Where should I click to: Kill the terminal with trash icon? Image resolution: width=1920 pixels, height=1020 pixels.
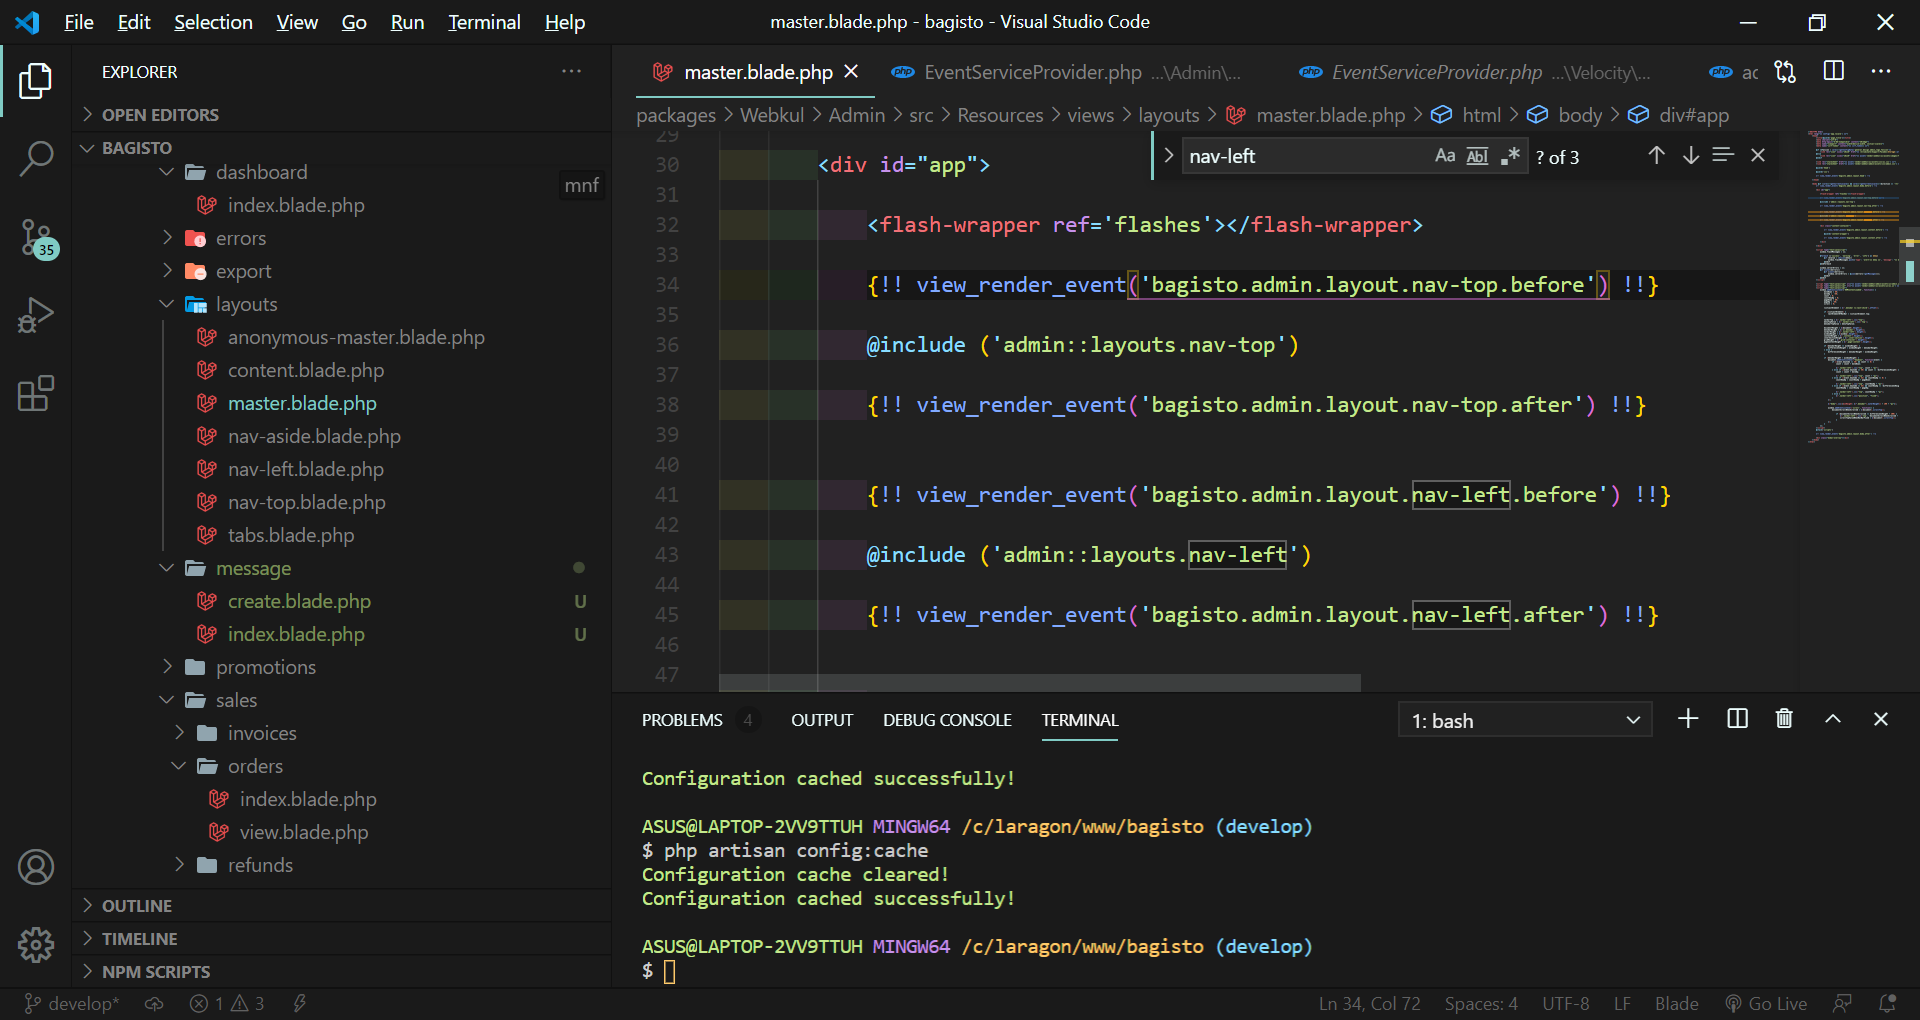pos(1784,719)
